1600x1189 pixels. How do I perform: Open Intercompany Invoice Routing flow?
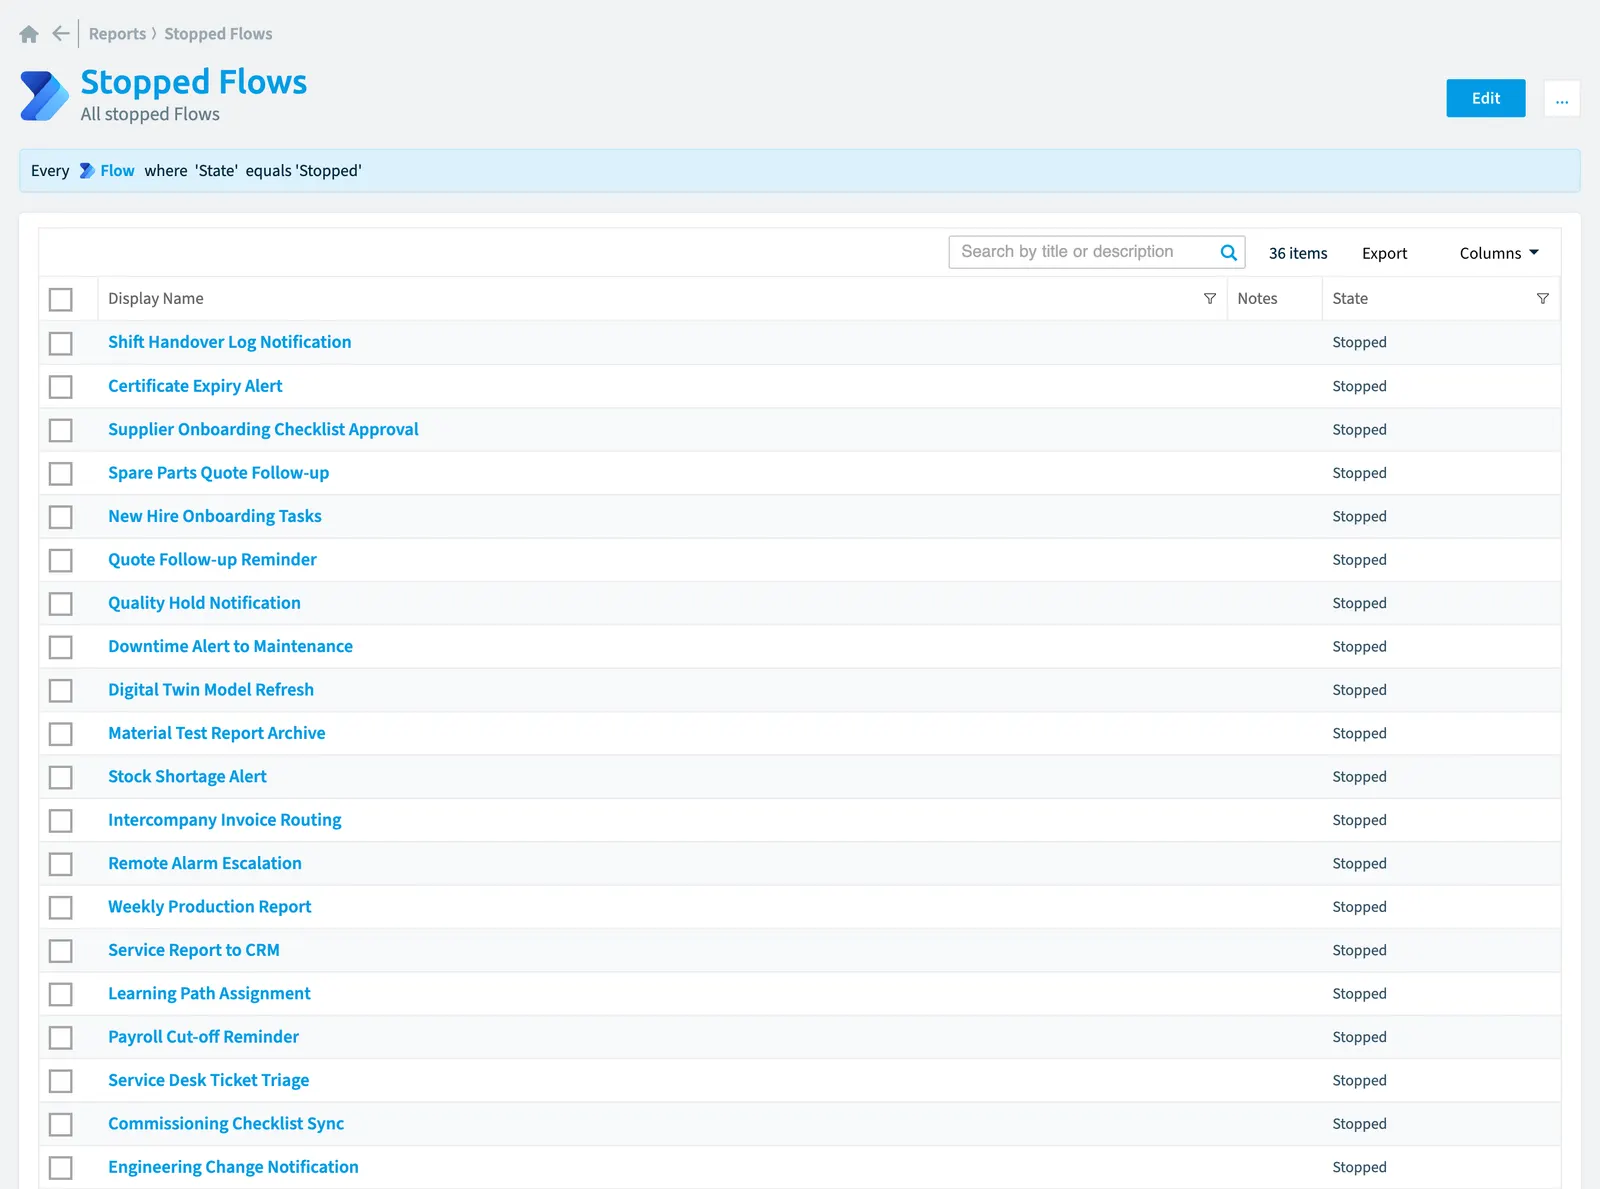coord(225,820)
